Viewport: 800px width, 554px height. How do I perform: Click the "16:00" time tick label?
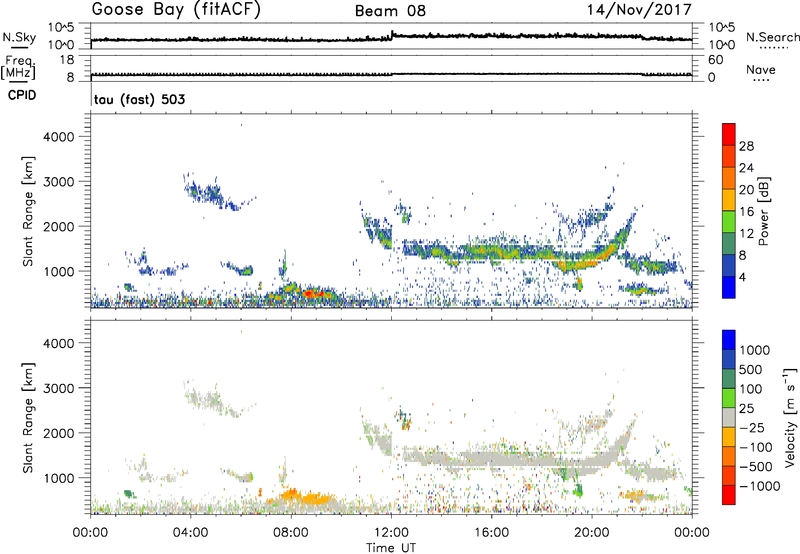pyautogui.click(x=491, y=533)
